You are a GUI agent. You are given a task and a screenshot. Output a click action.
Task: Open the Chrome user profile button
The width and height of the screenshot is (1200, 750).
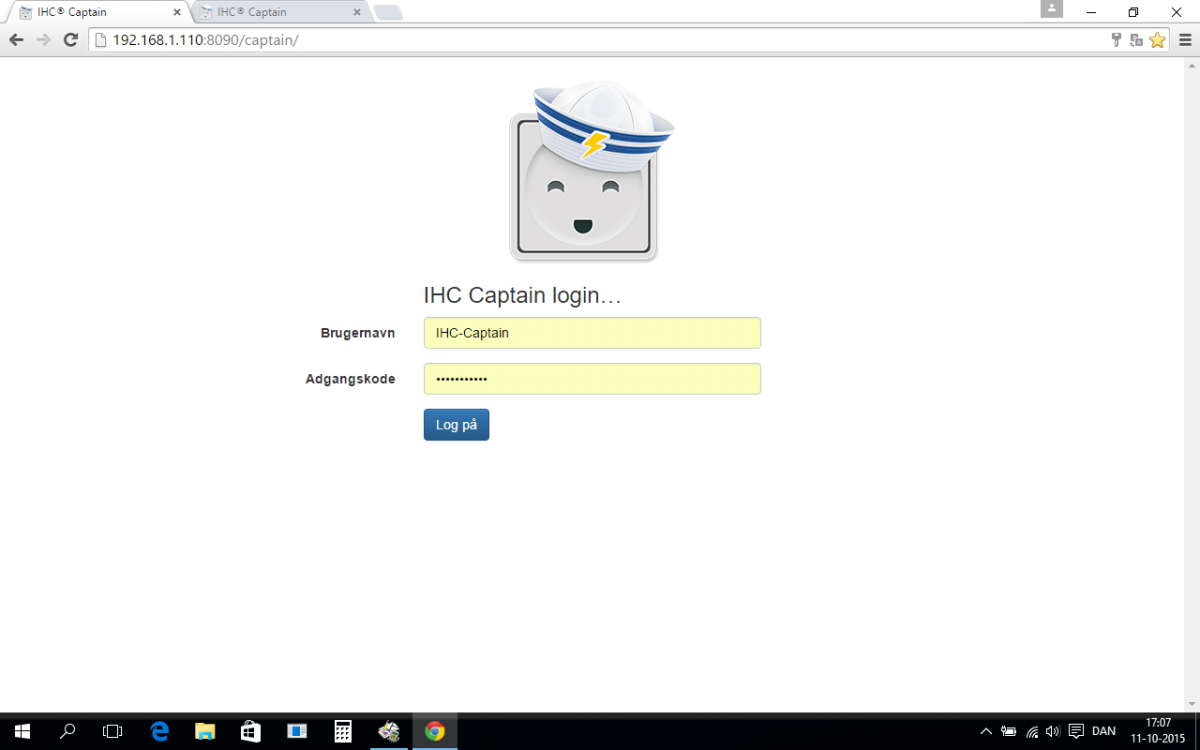point(1051,9)
